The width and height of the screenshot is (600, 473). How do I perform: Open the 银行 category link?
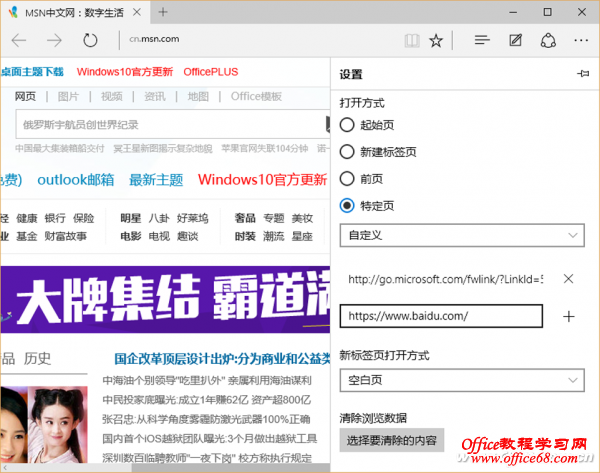[x=55, y=218]
